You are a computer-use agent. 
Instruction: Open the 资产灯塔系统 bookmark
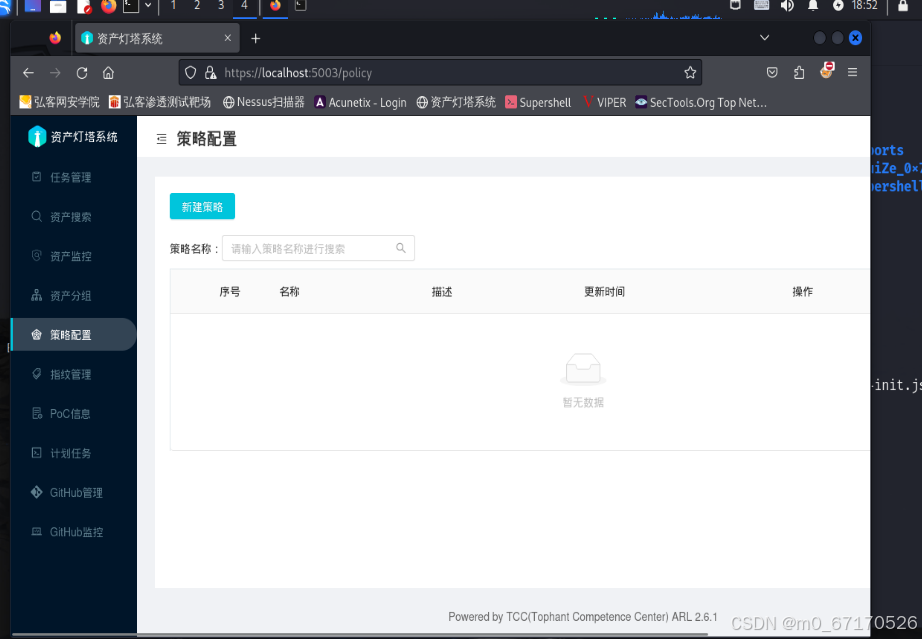pos(456,102)
